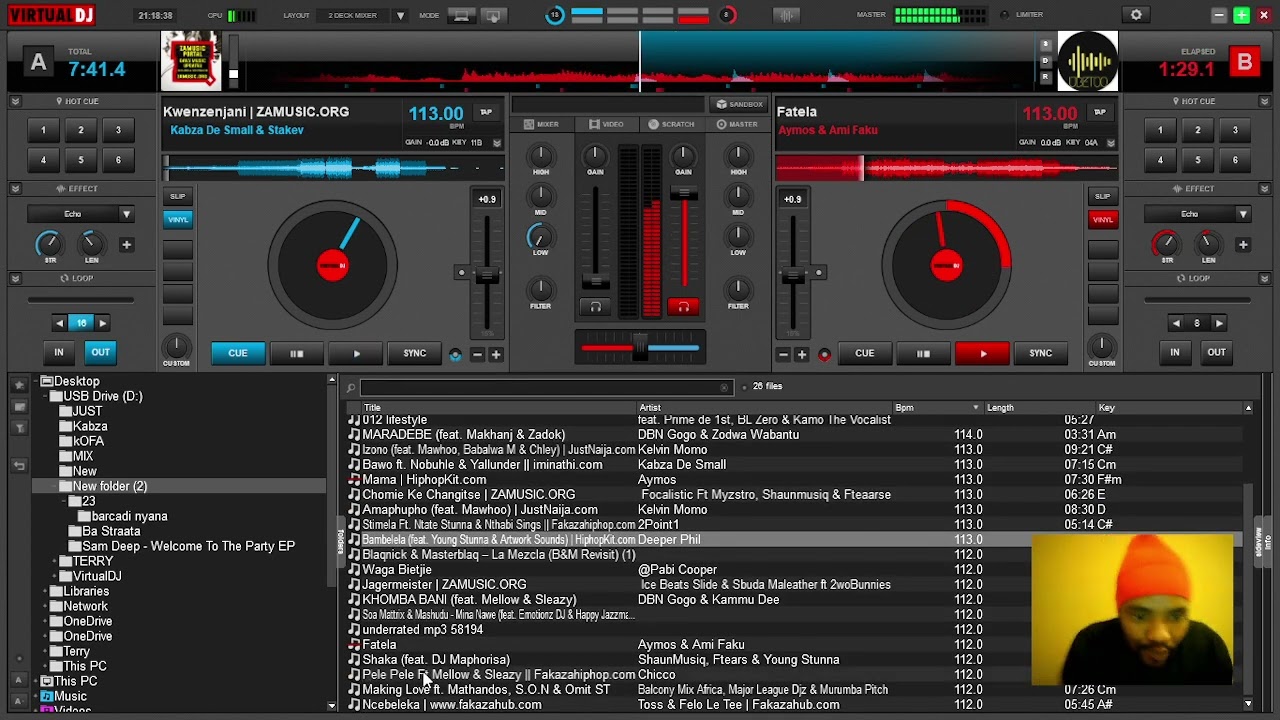Click the back arrow icon in browser sidebar

tap(19, 466)
